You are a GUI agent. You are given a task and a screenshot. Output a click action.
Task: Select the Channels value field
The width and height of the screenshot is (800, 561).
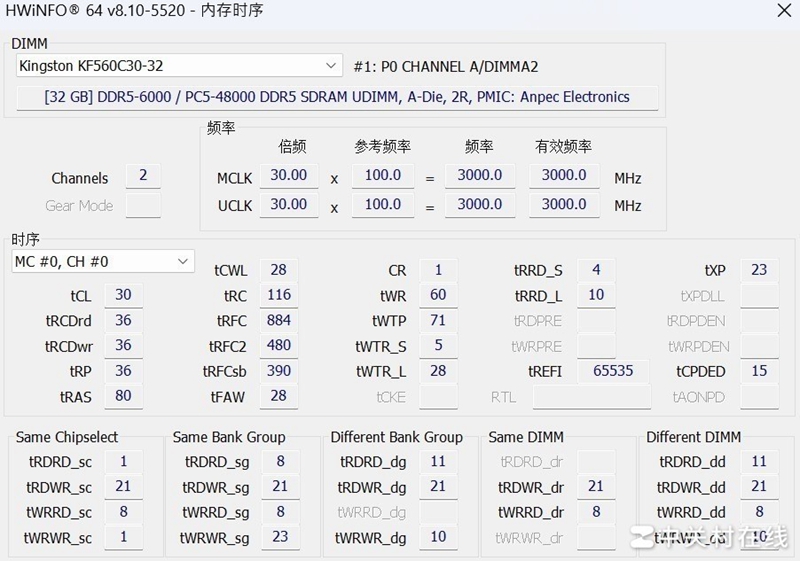click(143, 176)
